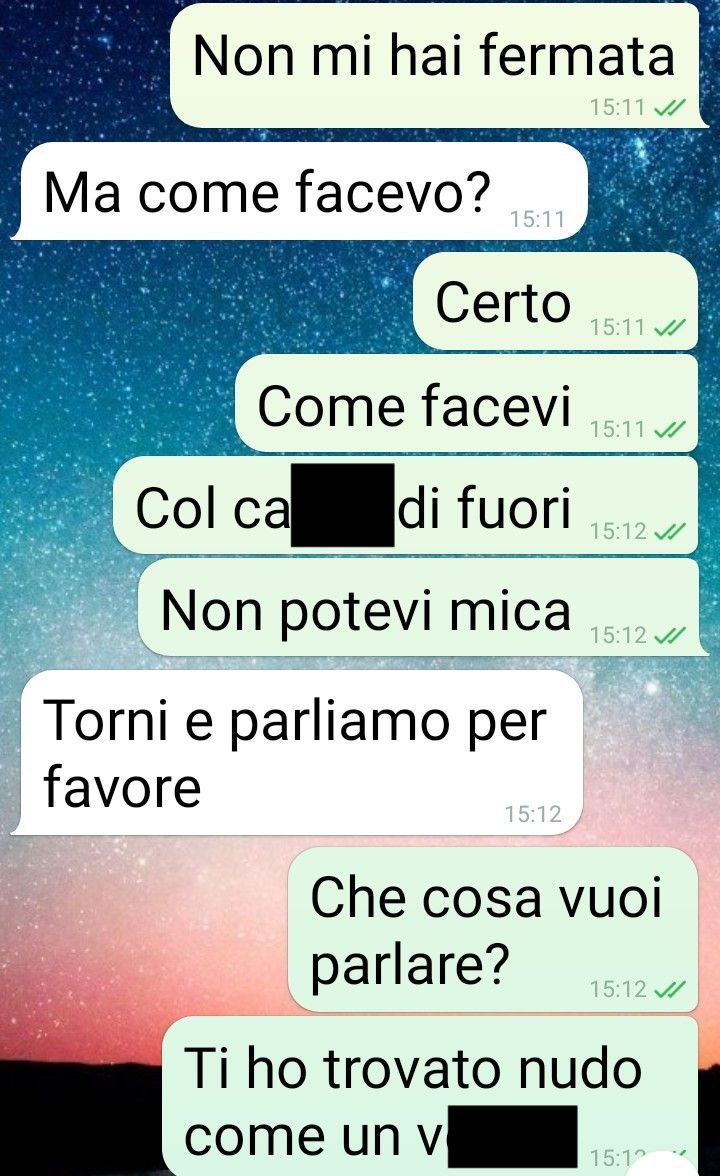The image size is (720, 1176).
Task: Click the starry wallpaper beside the 'Certo' bubble
Action: tap(206, 302)
